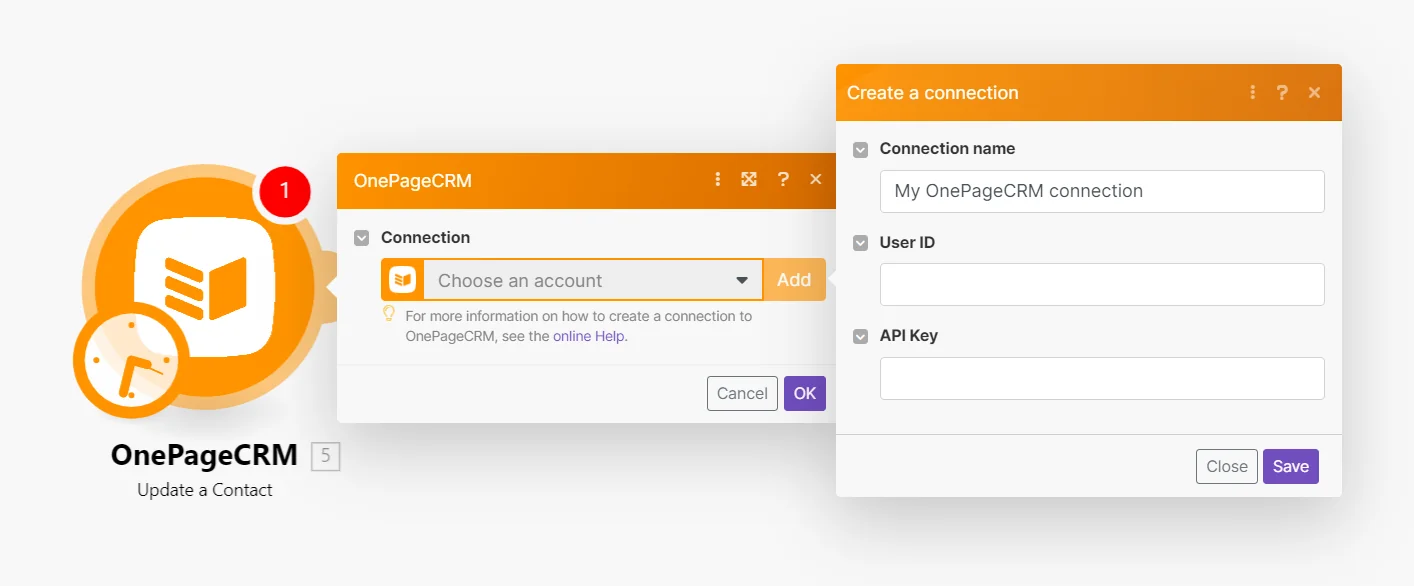Open help in the OnePageCRM dialog

point(783,180)
